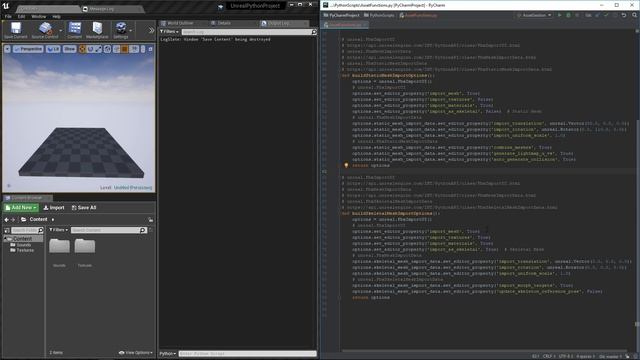Open PyCharmProject breadcrumb in PyCharm
The image size is (640, 360).
342,15
